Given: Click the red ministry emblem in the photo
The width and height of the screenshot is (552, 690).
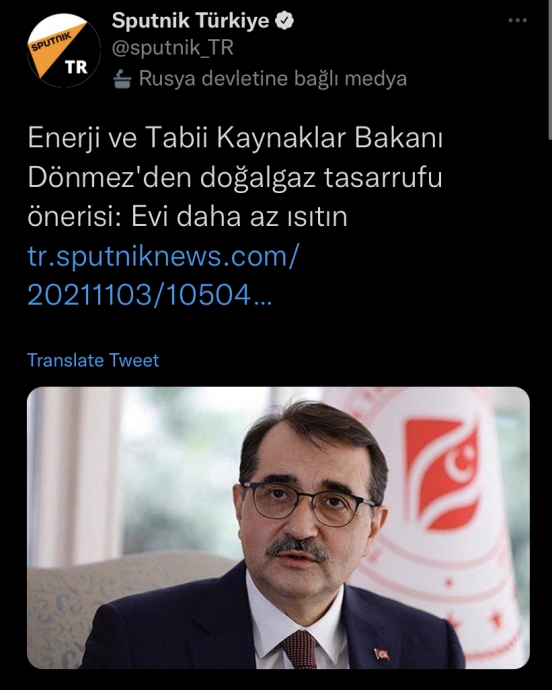Looking at the screenshot, I should tap(442, 474).
